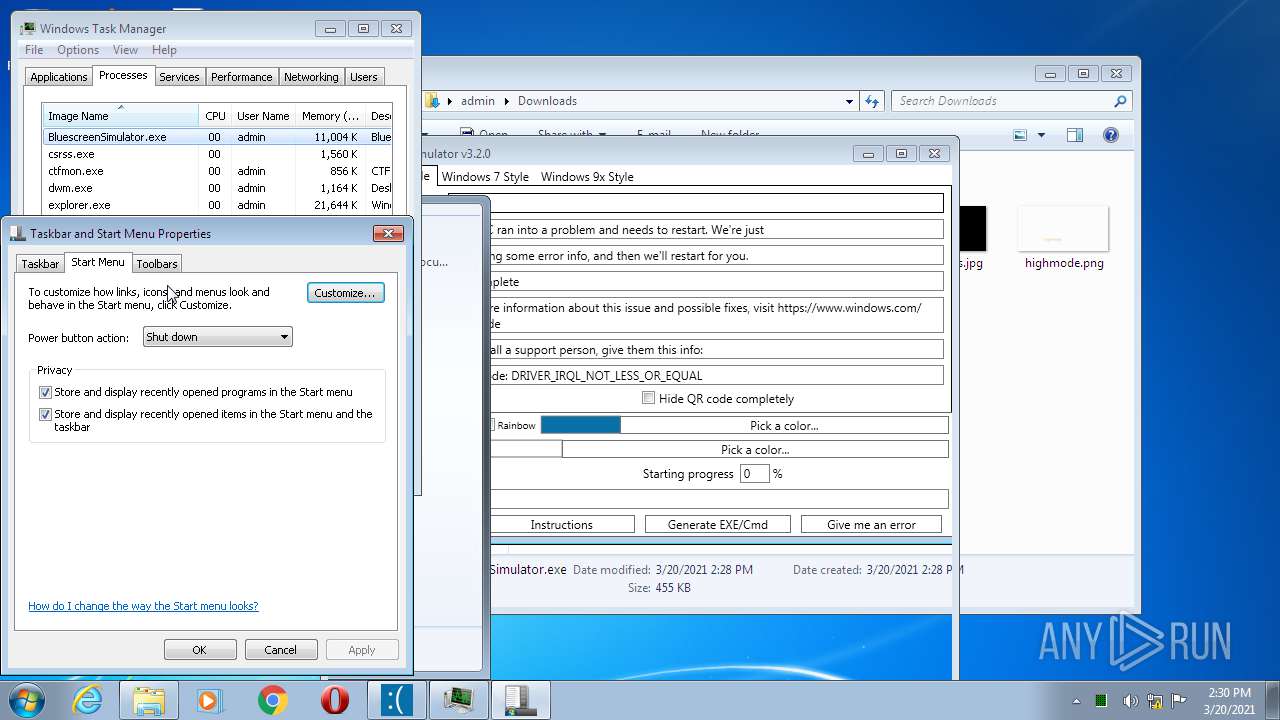Open Task Manager Help menu
1280x720 pixels.
164,50
